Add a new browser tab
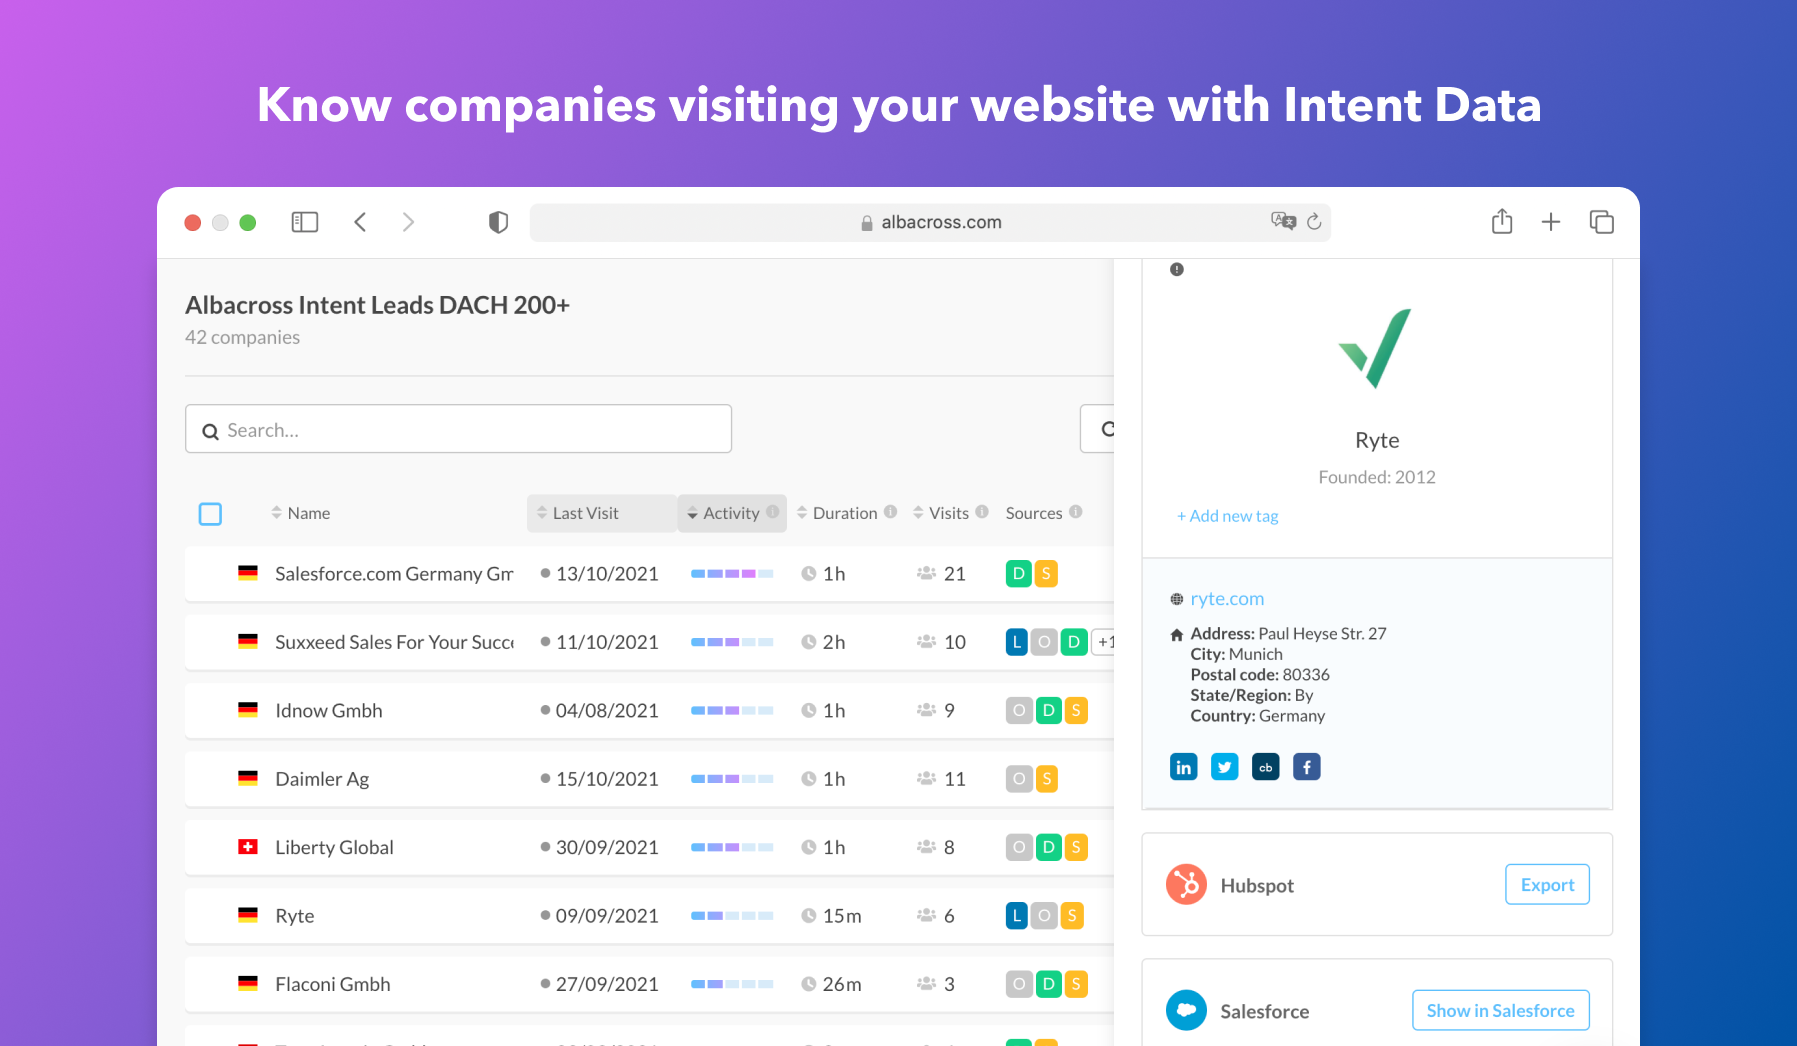The width and height of the screenshot is (1797, 1046). (1551, 222)
